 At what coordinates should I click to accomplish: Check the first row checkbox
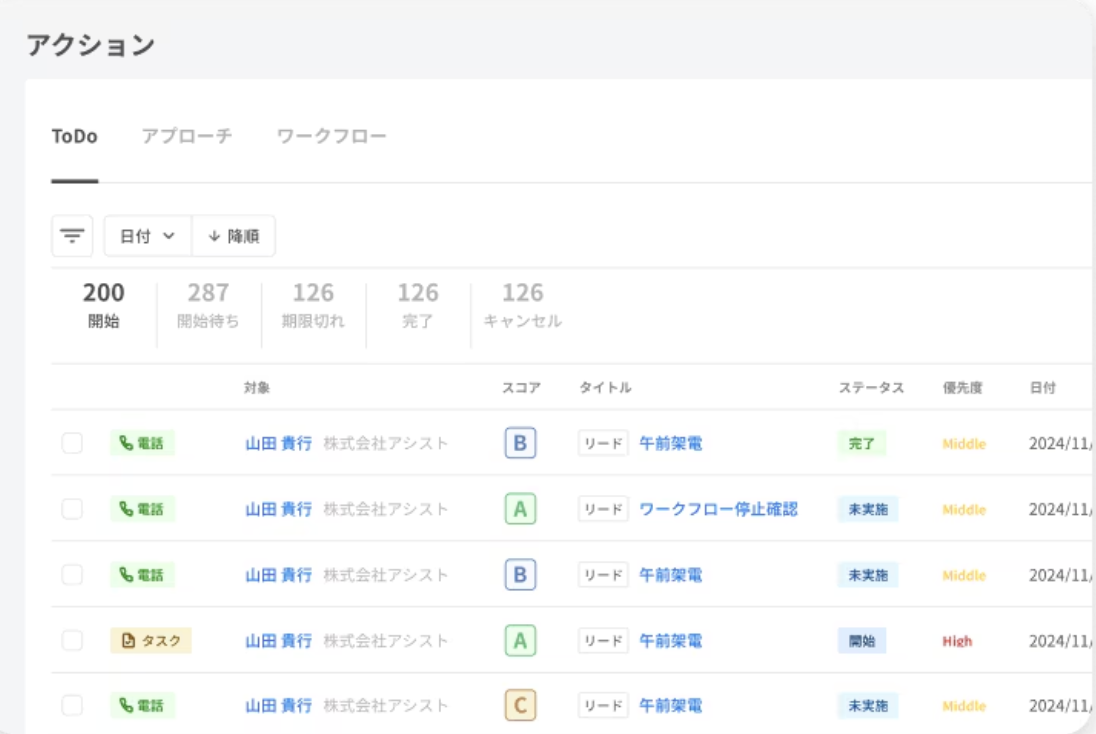coord(72,444)
